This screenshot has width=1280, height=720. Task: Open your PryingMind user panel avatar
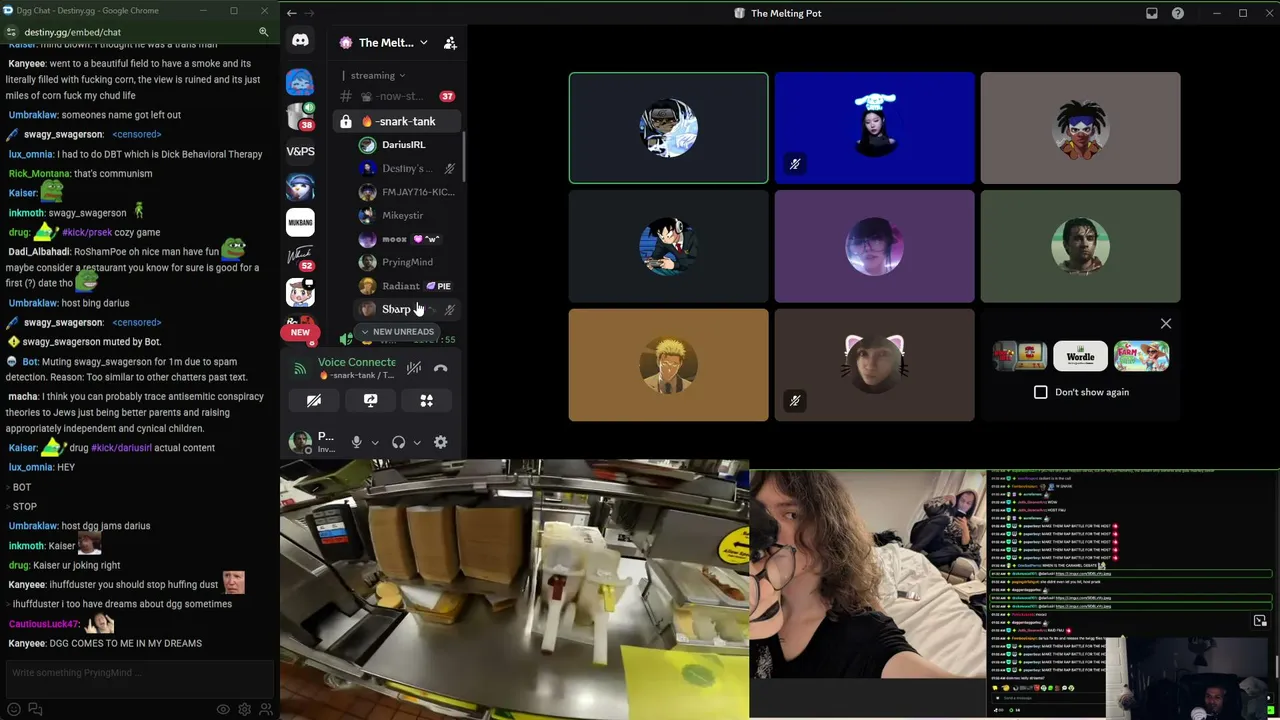click(300, 442)
